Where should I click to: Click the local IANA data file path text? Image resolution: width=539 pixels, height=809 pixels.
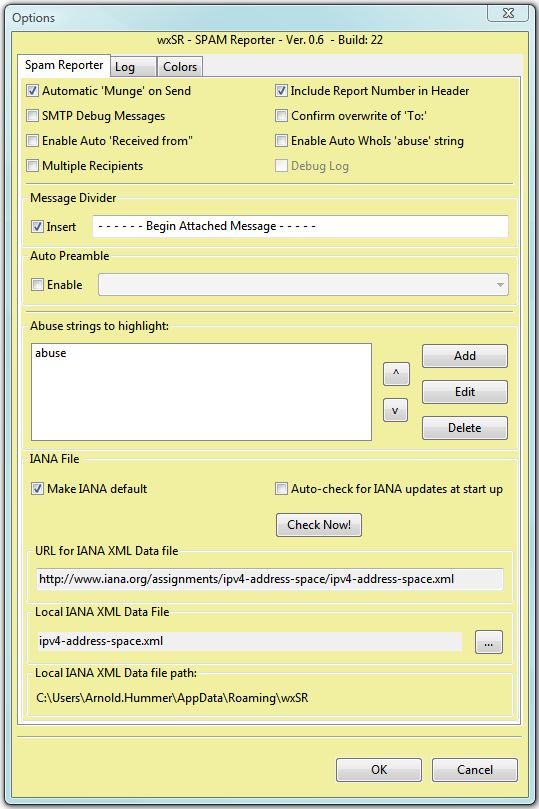click(172, 698)
